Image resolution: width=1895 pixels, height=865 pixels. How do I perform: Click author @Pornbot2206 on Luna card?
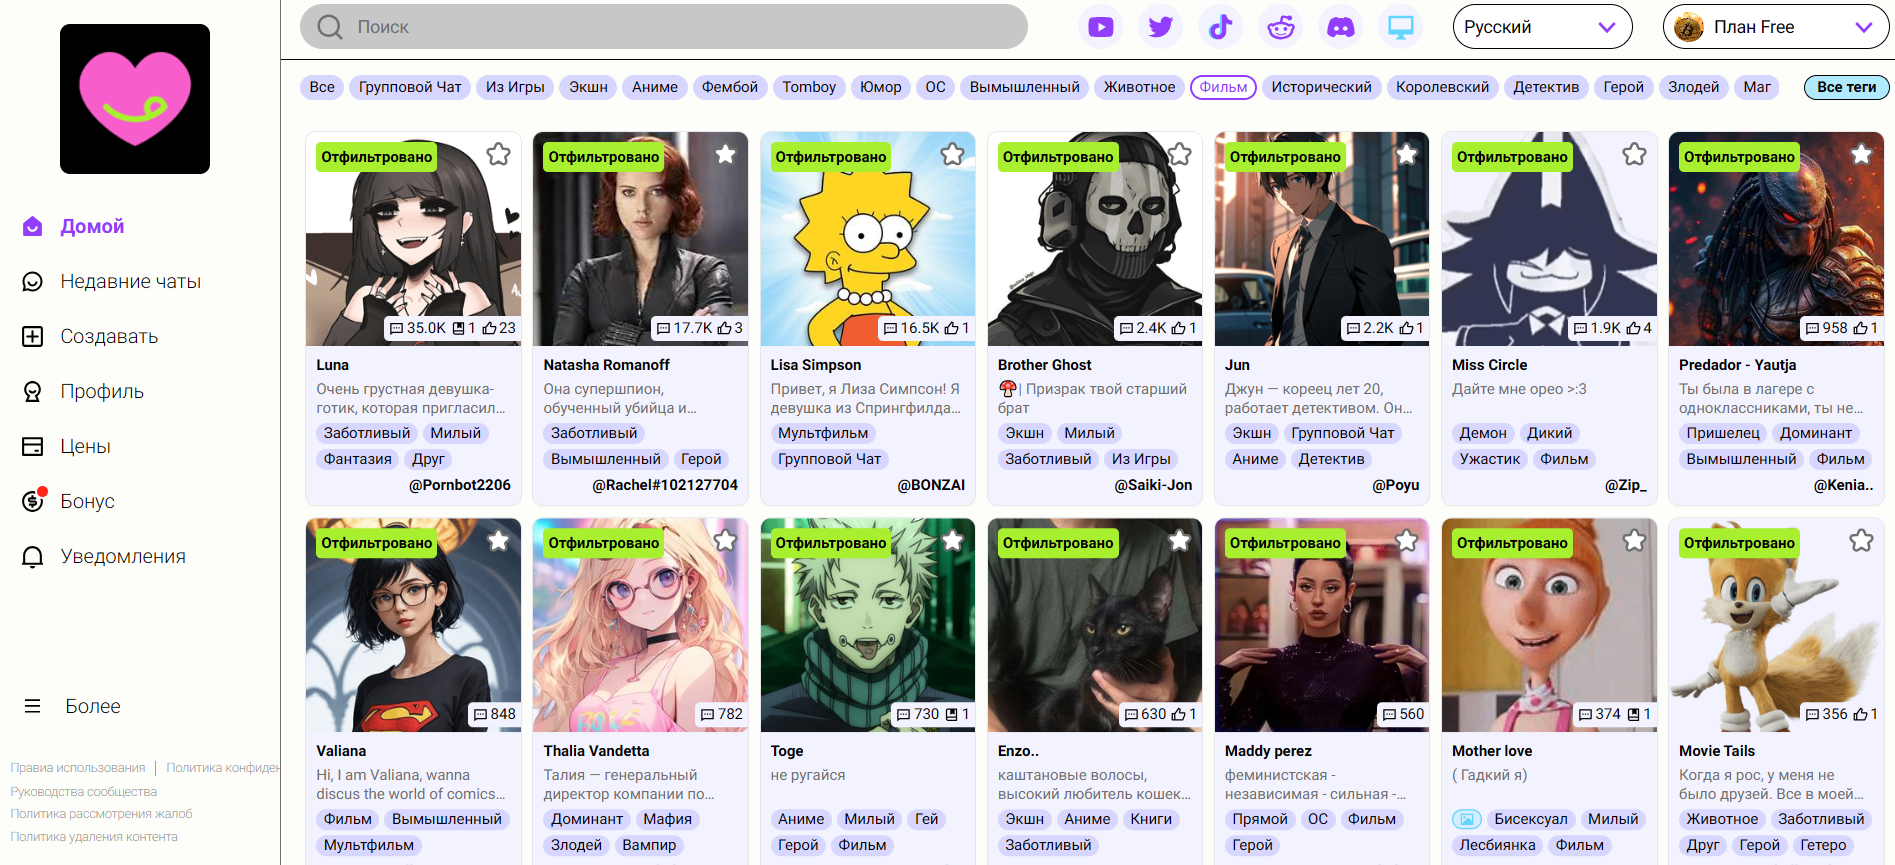pyautogui.click(x=460, y=485)
